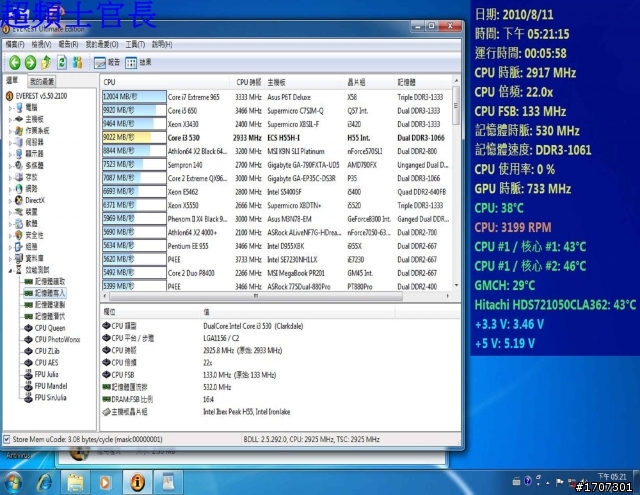Select the Core i3 530 result row
Image resolution: width=640 pixels, height=495 pixels.
[277, 138]
